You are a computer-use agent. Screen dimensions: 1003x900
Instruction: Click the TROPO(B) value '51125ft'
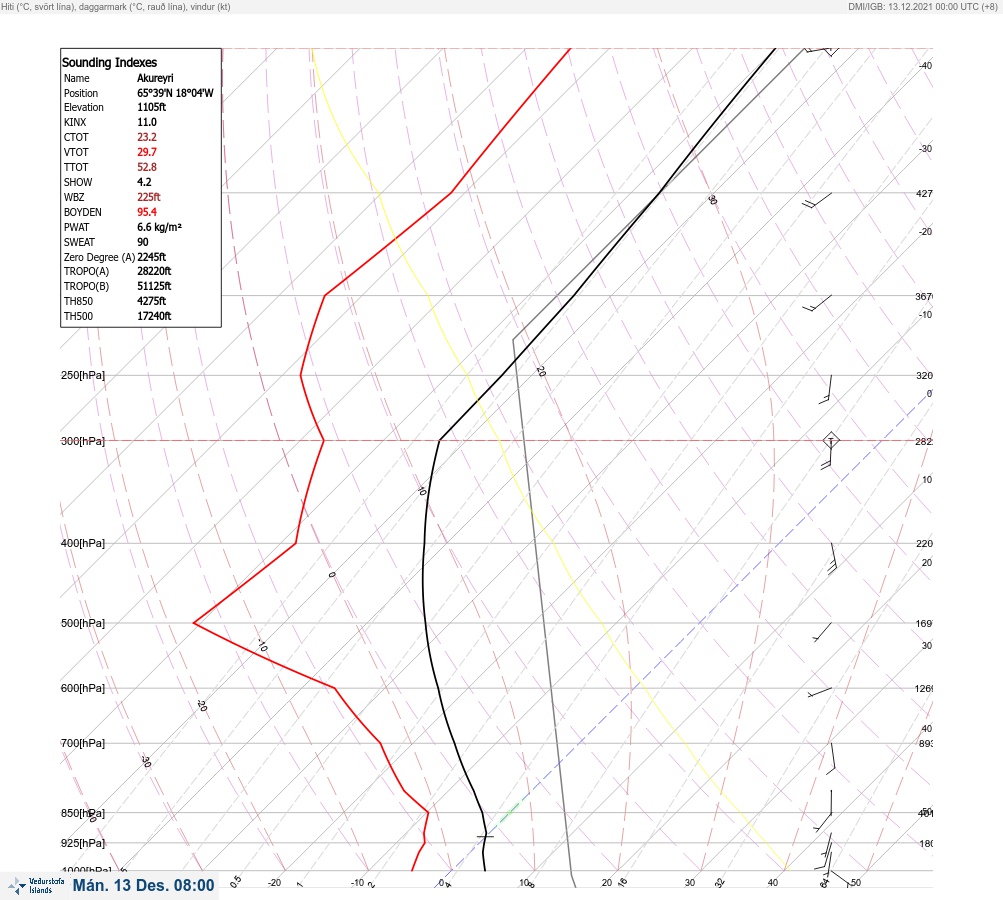pos(154,286)
